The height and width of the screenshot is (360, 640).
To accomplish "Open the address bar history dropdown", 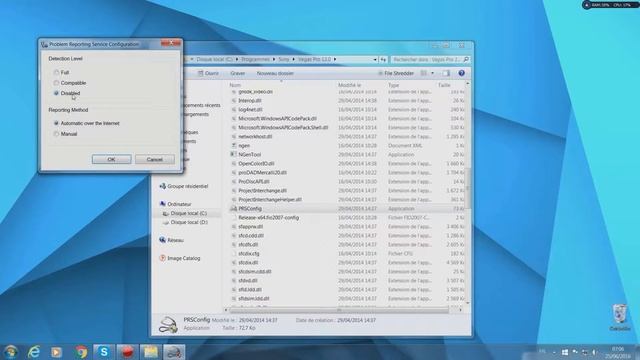I will click(x=375, y=60).
